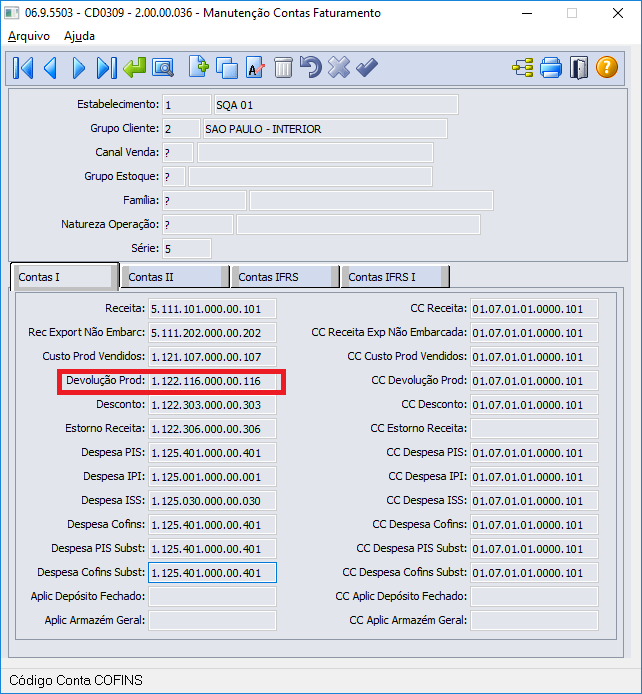Click the empty CC Aplic Depósito Fechado field

pos(534,596)
